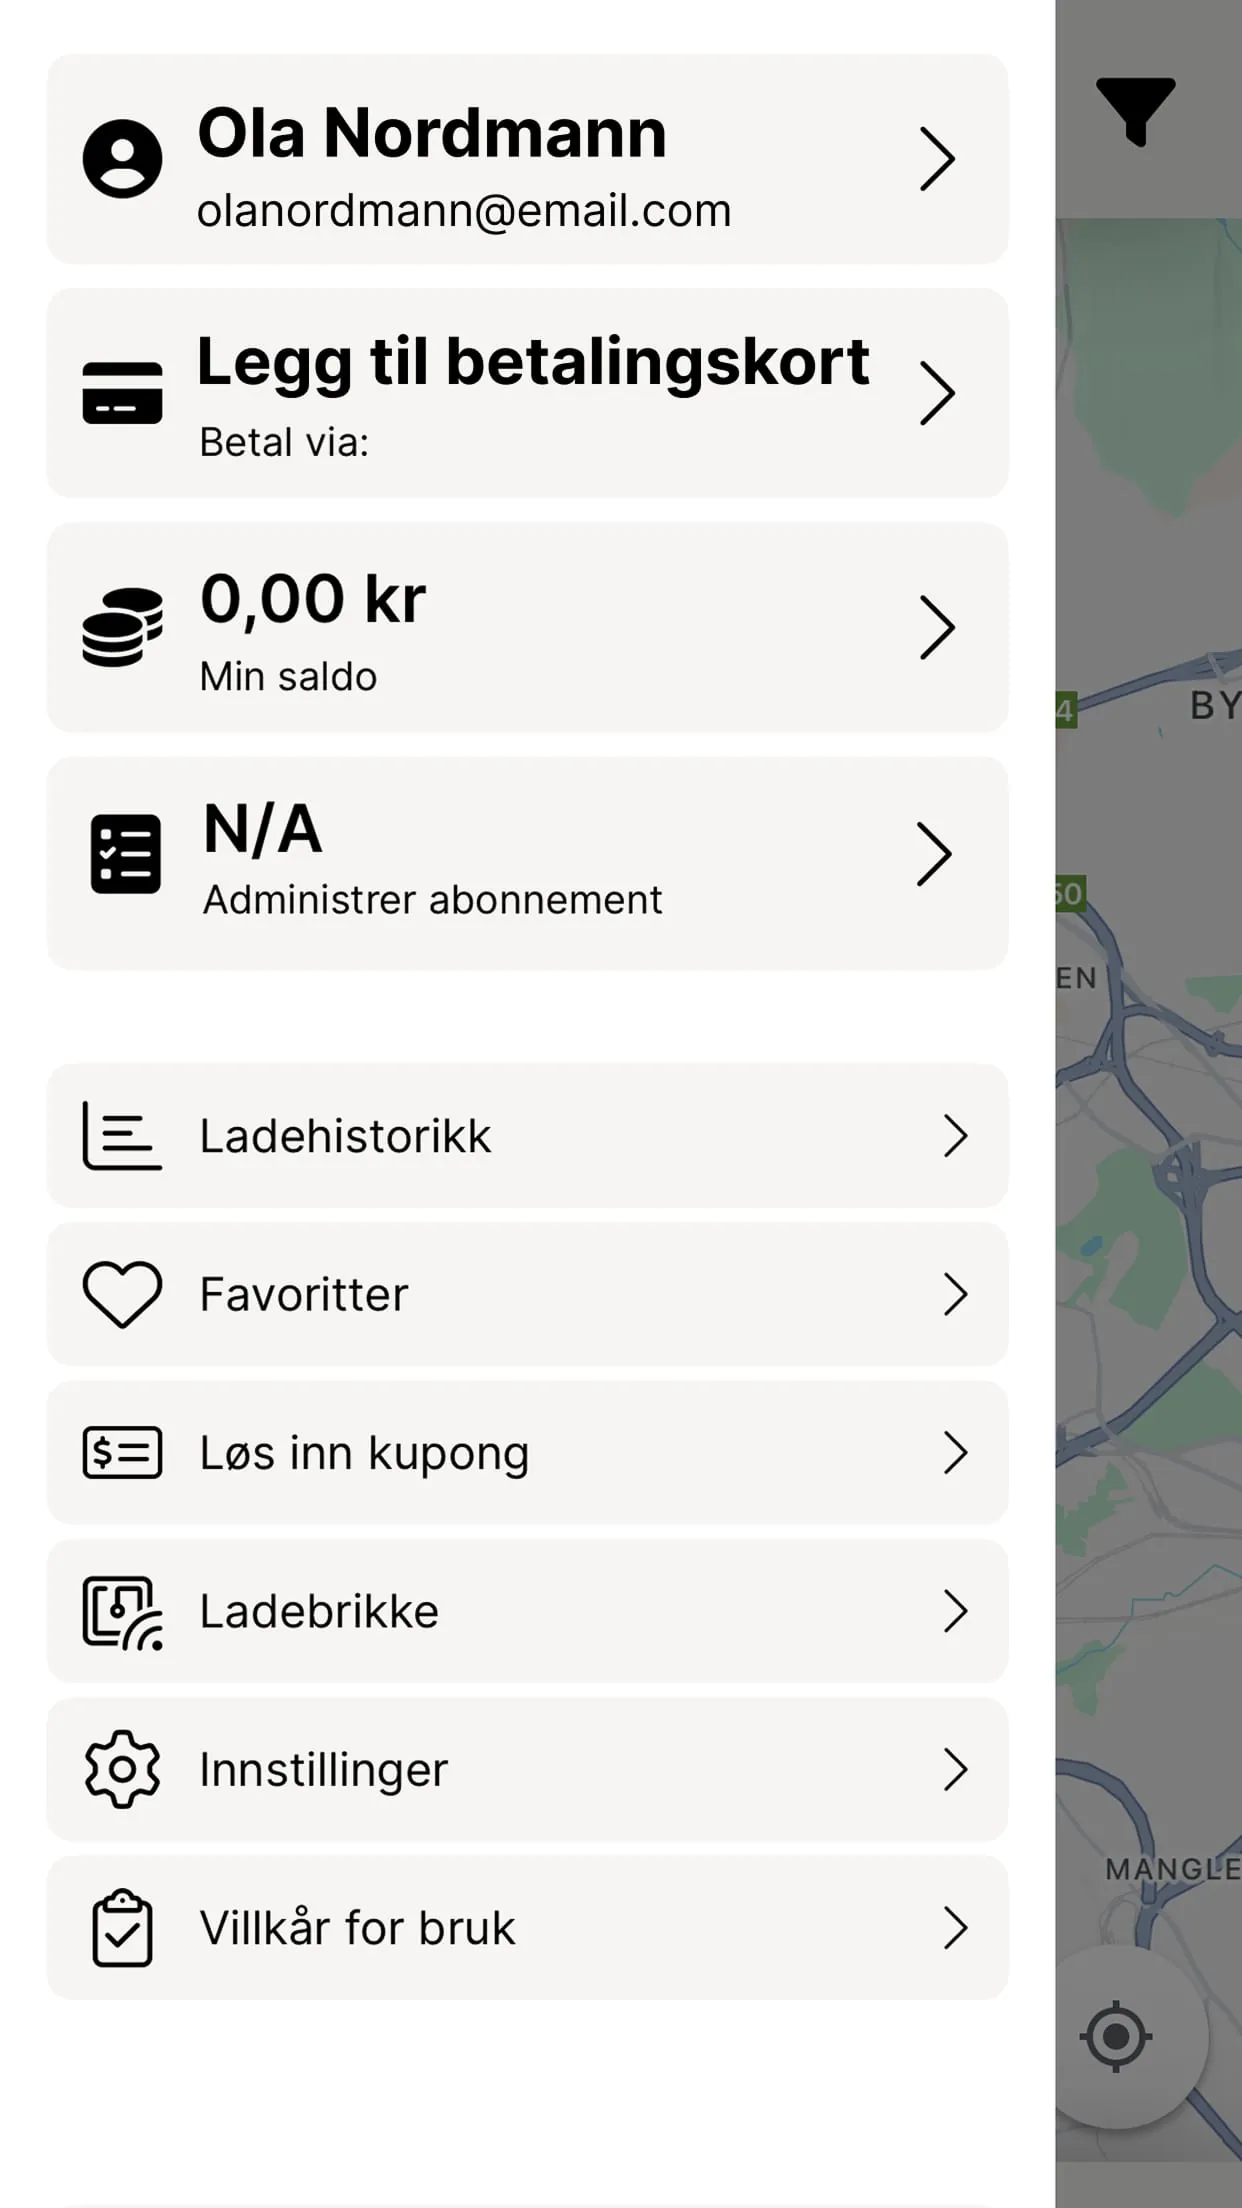Expand Ola Nordmann profile chevron

pos(937,159)
